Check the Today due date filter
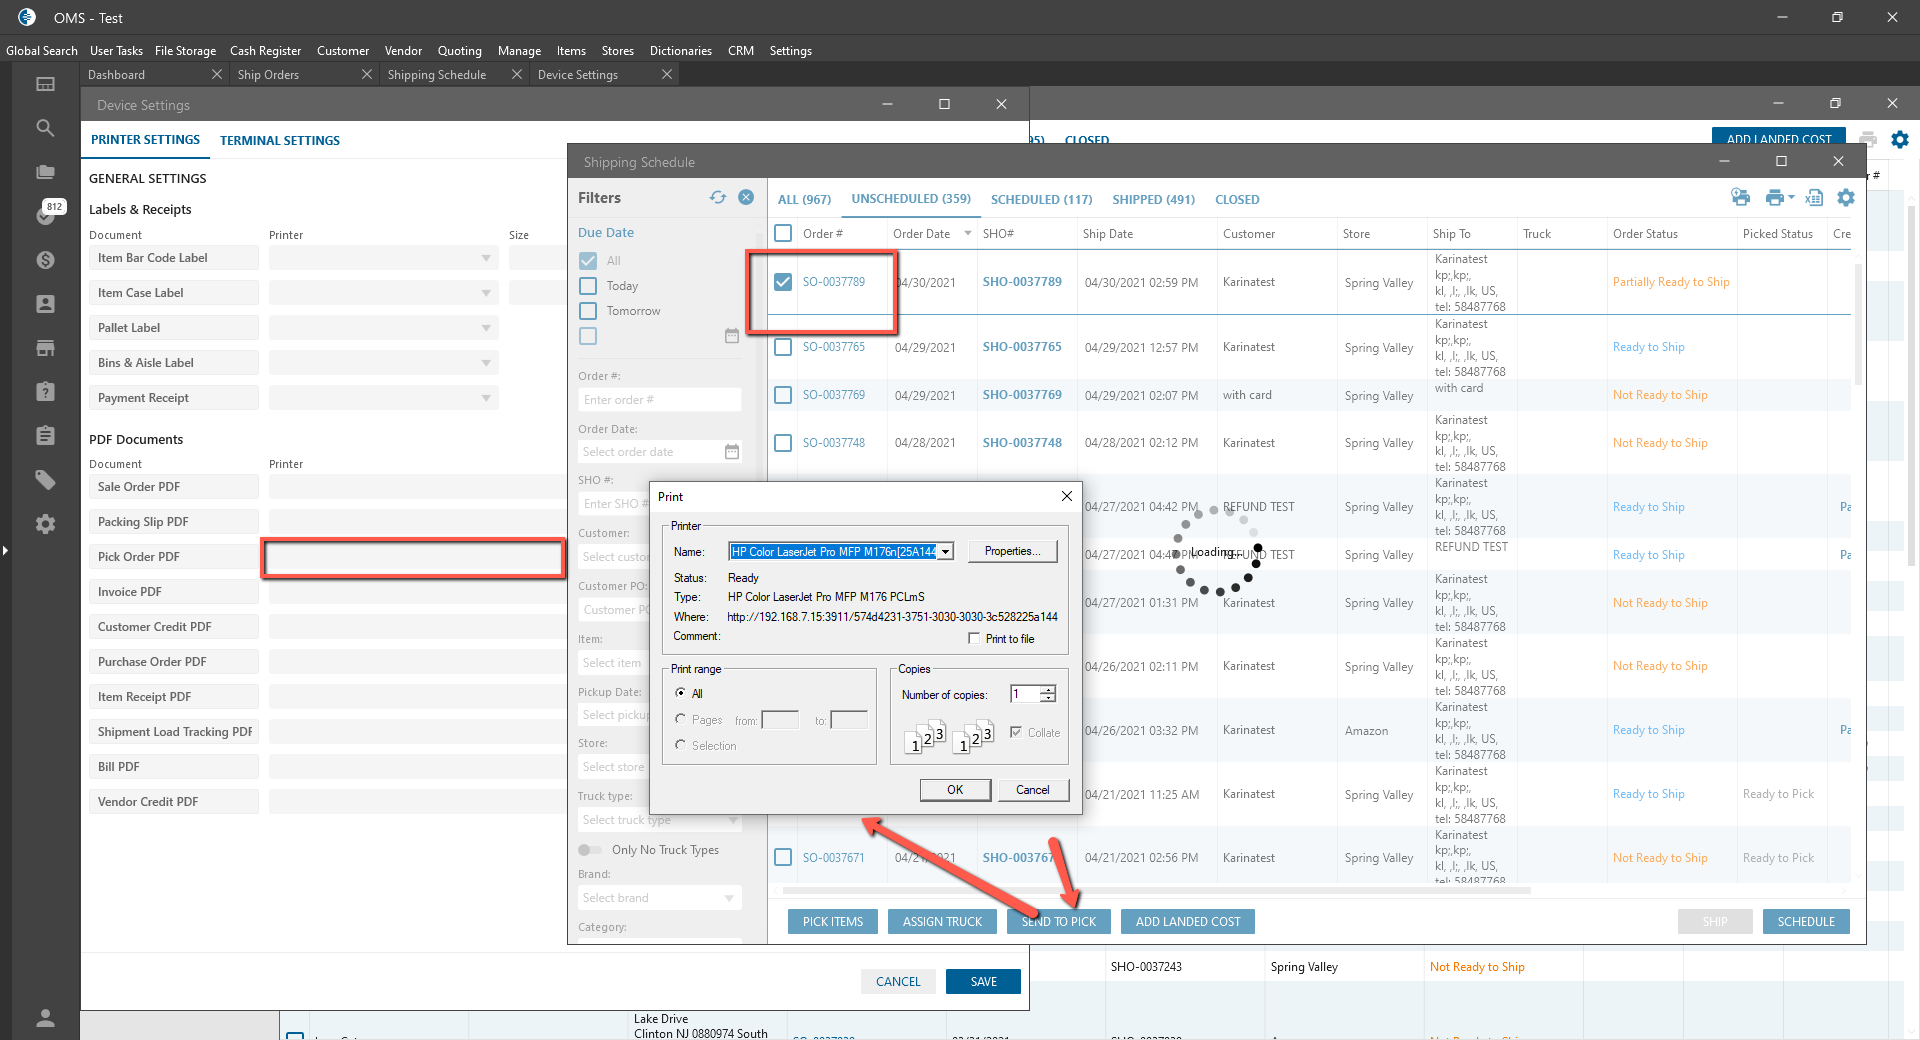This screenshot has height=1040, width=1920. (x=588, y=286)
